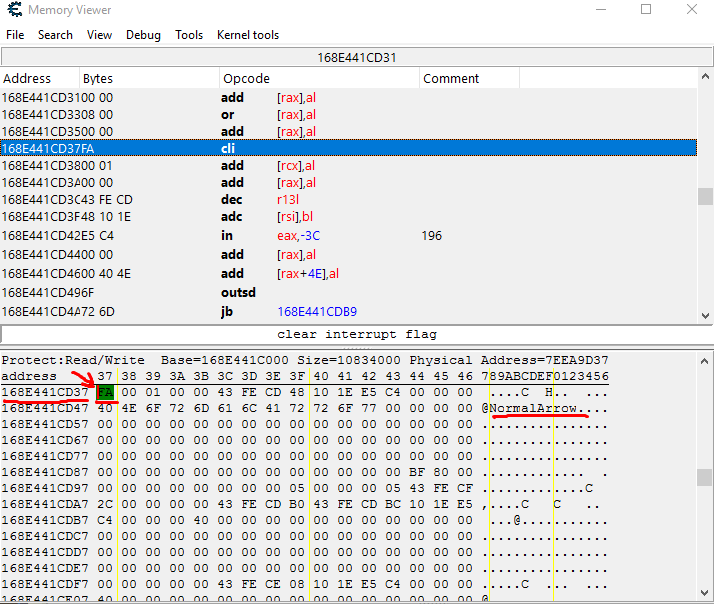Click the Comment column header
The width and height of the screenshot is (714, 604).
pos(469,78)
